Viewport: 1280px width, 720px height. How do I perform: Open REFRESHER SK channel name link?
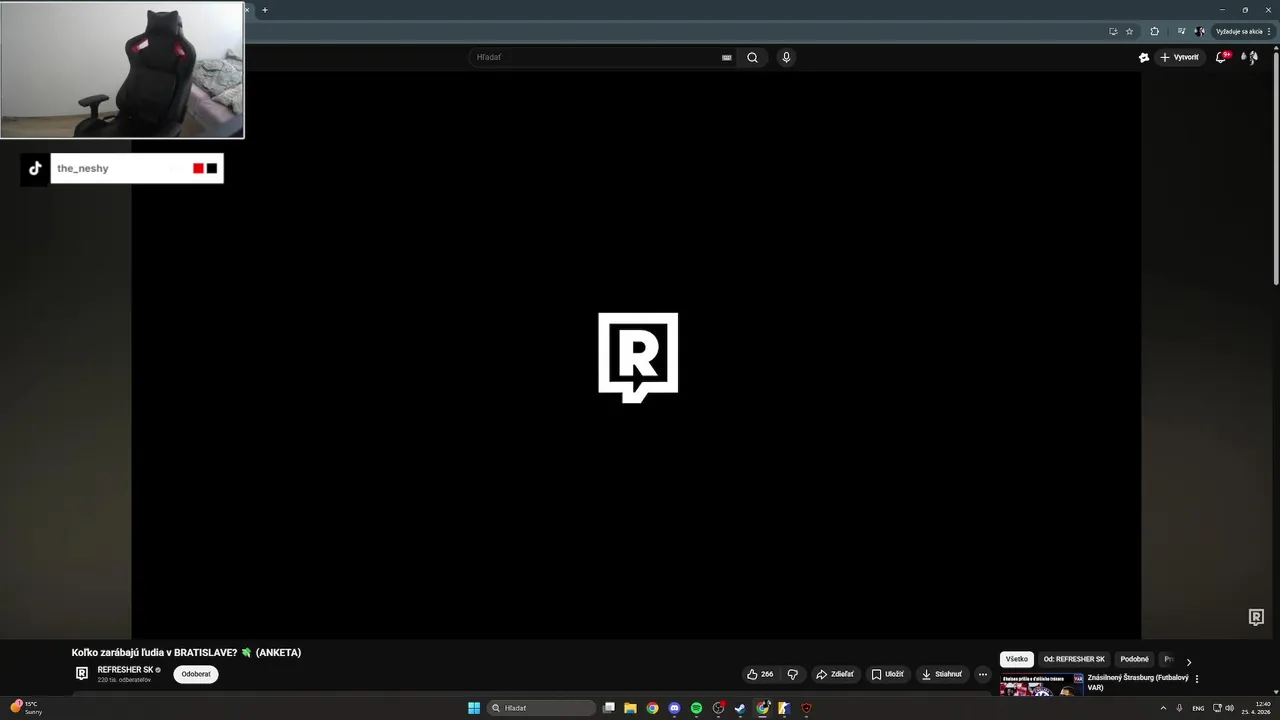pyautogui.click(x=125, y=670)
